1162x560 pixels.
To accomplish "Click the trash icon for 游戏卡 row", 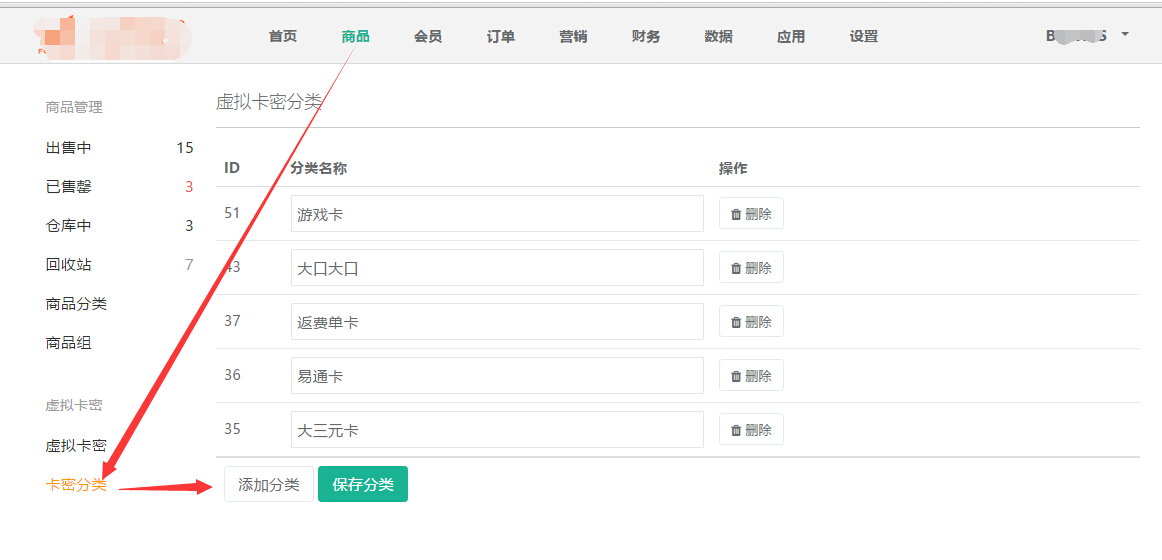I will pyautogui.click(x=736, y=214).
